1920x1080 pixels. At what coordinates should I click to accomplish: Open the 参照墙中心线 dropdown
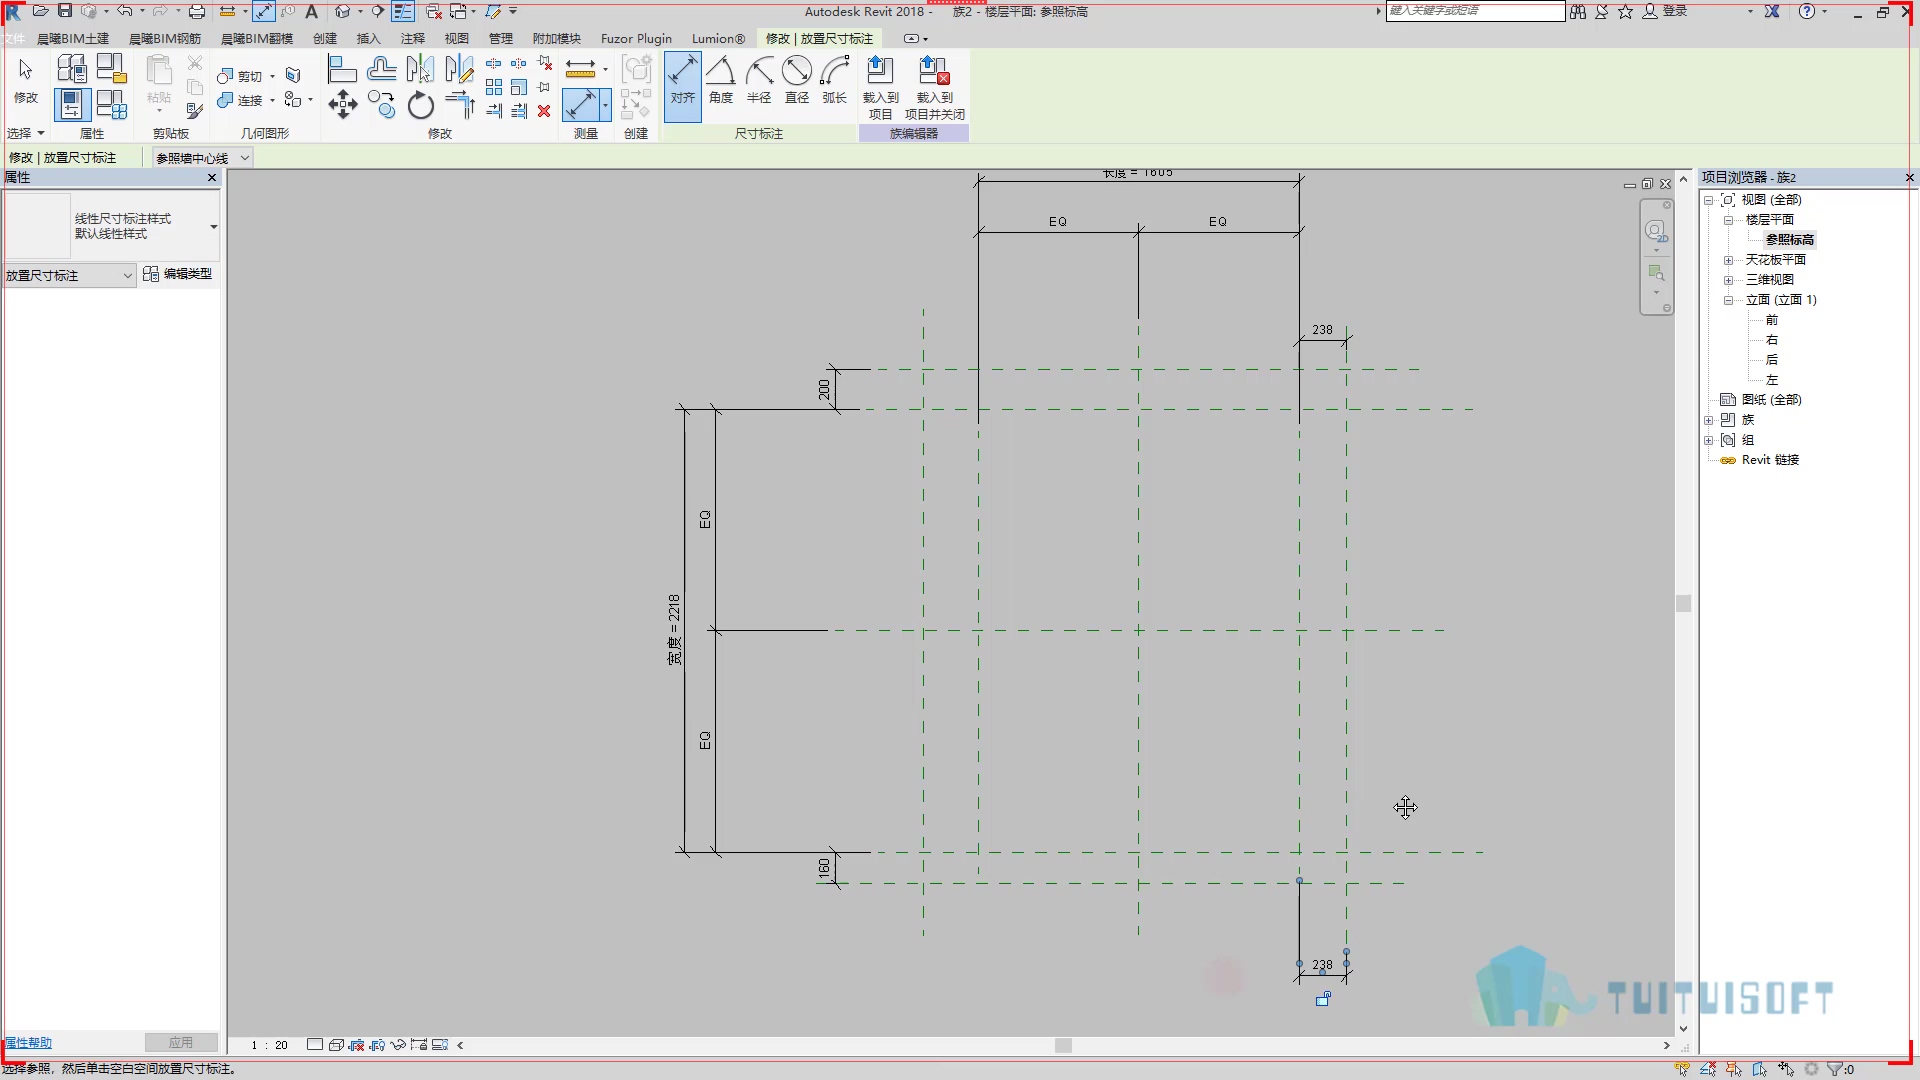coord(202,158)
